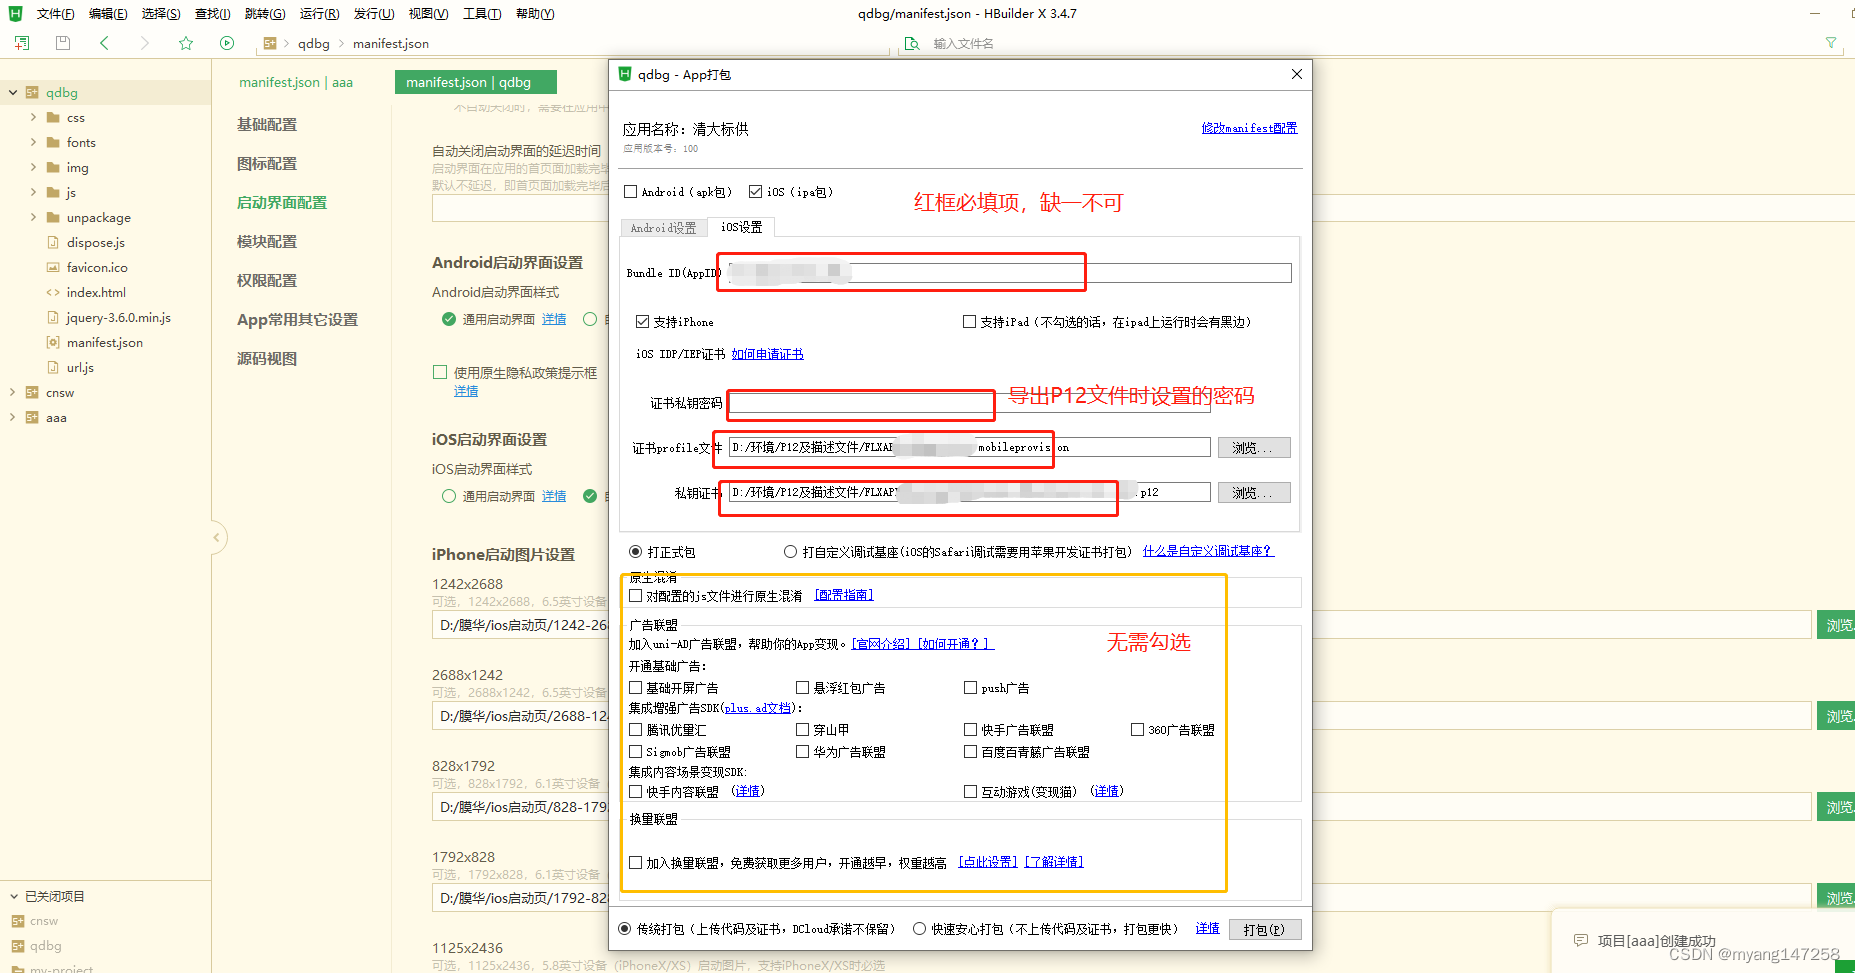Select 传统打包 radio option
Image resolution: width=1855 pixels, height=973 pixels.
click(x=625, y=929)
